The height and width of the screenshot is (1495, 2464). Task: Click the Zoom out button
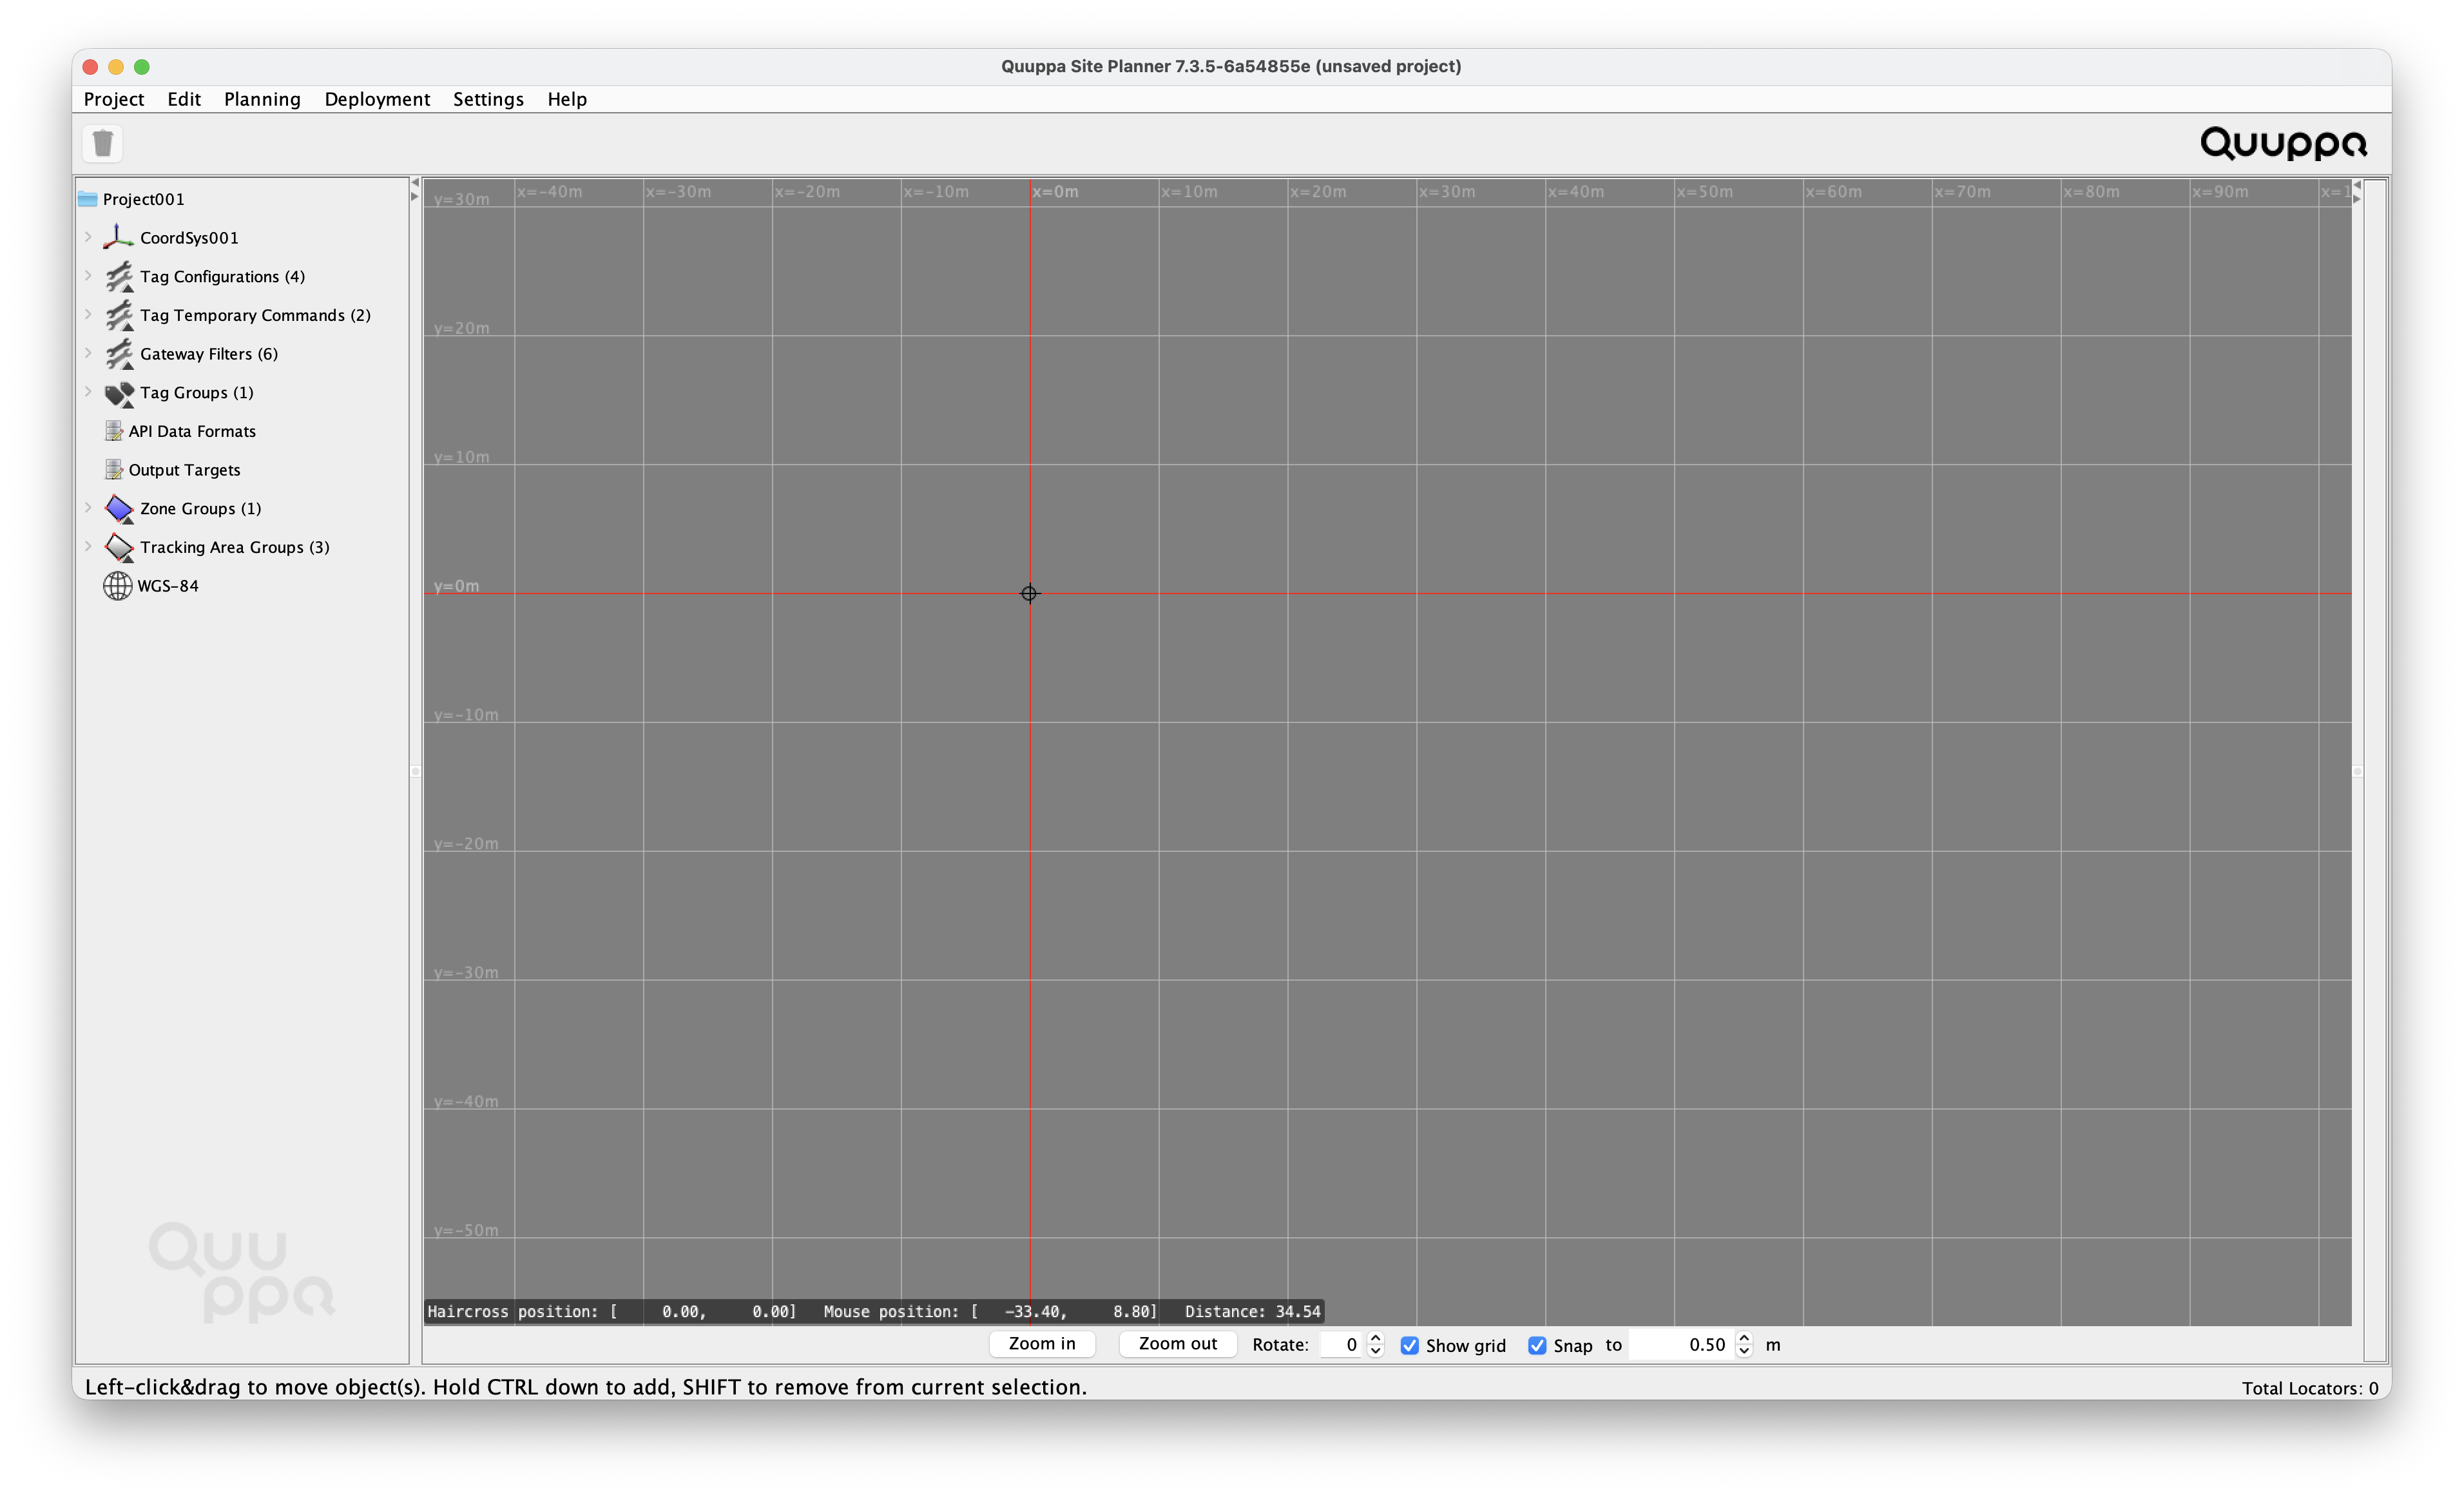click(x=1178, y=1344)
